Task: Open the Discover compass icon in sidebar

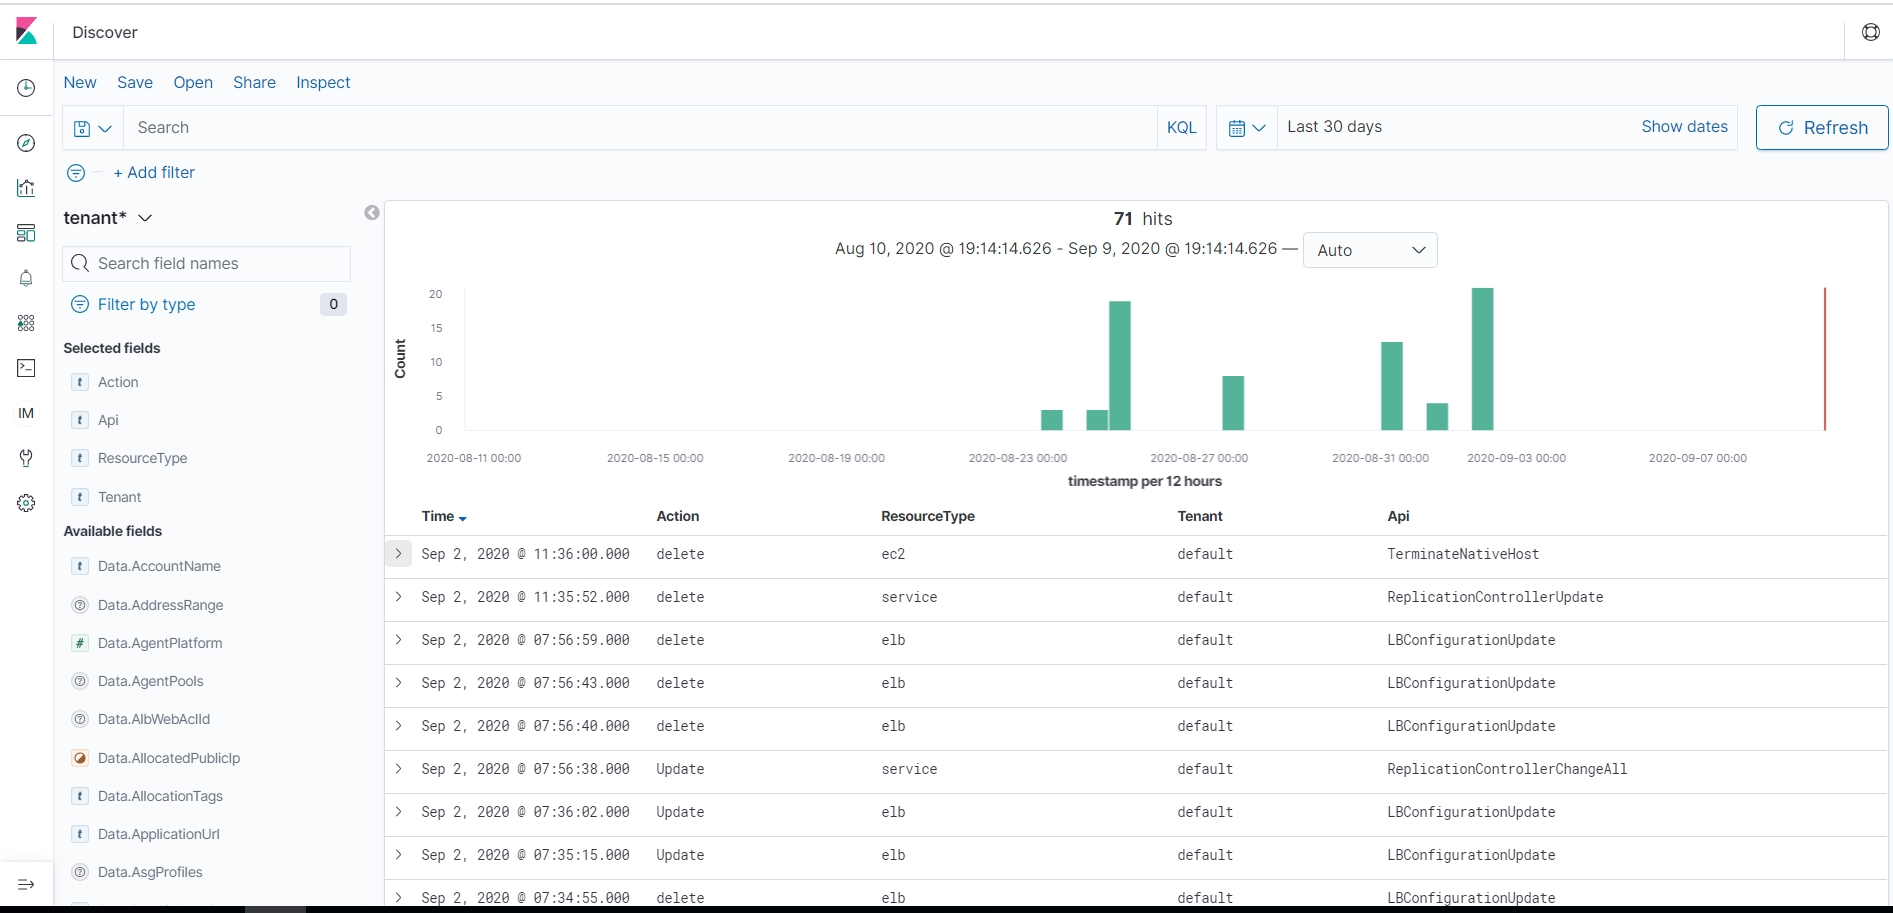Action: 26,143
